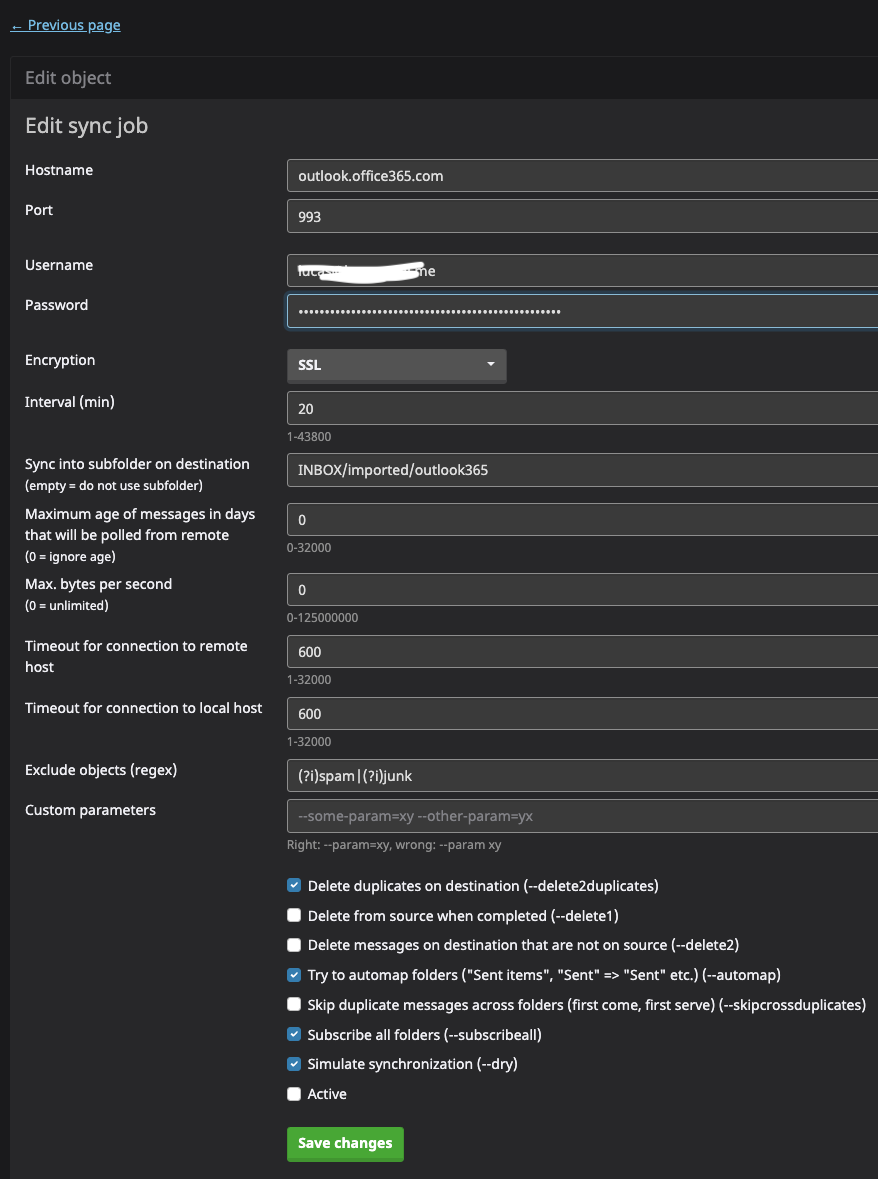Click the Previous page link
The image size is (878, 1179).
click(x=66, y=25)
